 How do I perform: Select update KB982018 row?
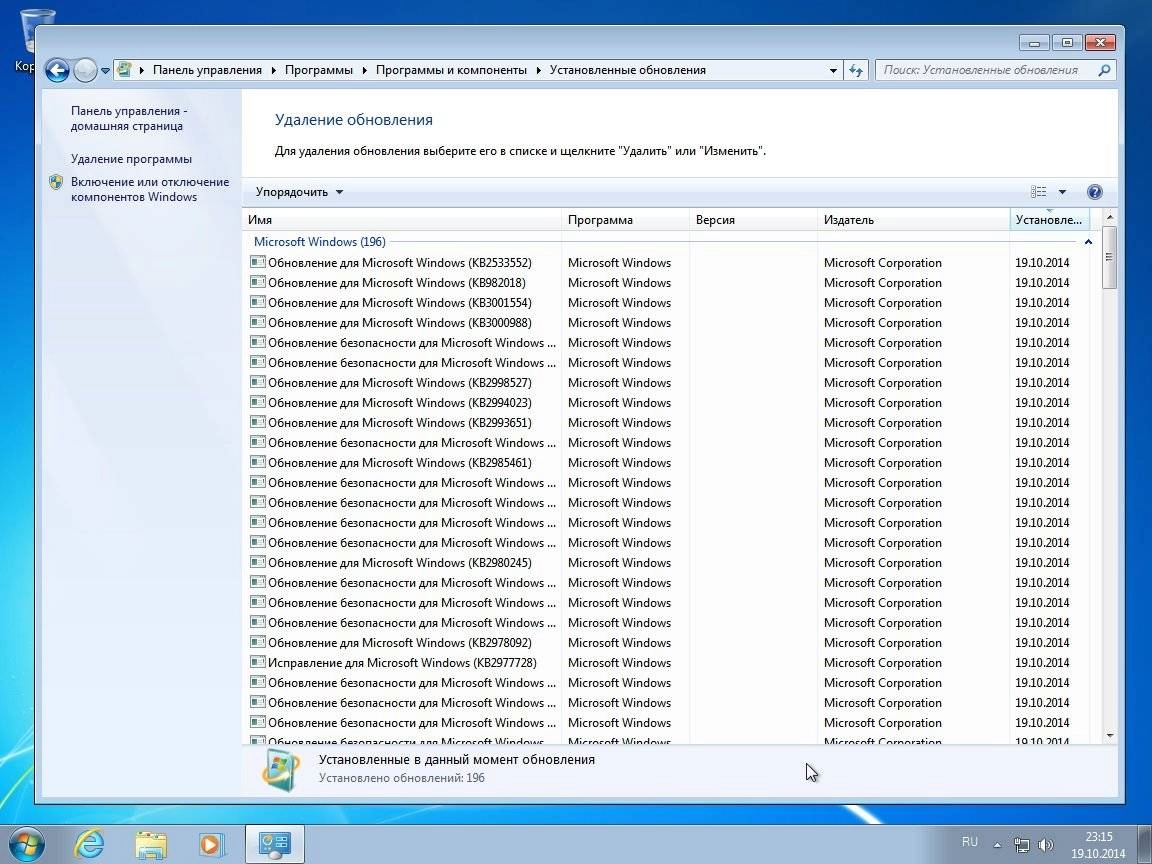click(669, 282)
